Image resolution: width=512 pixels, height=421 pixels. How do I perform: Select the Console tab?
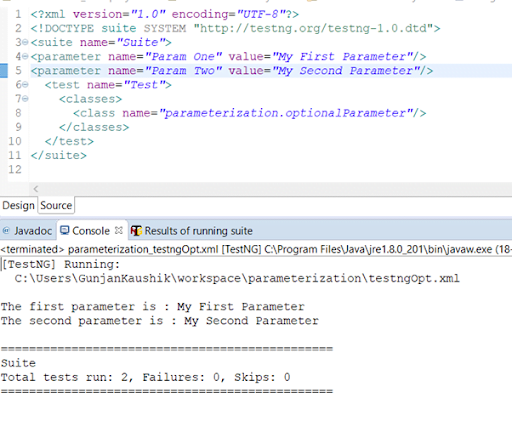91,231
